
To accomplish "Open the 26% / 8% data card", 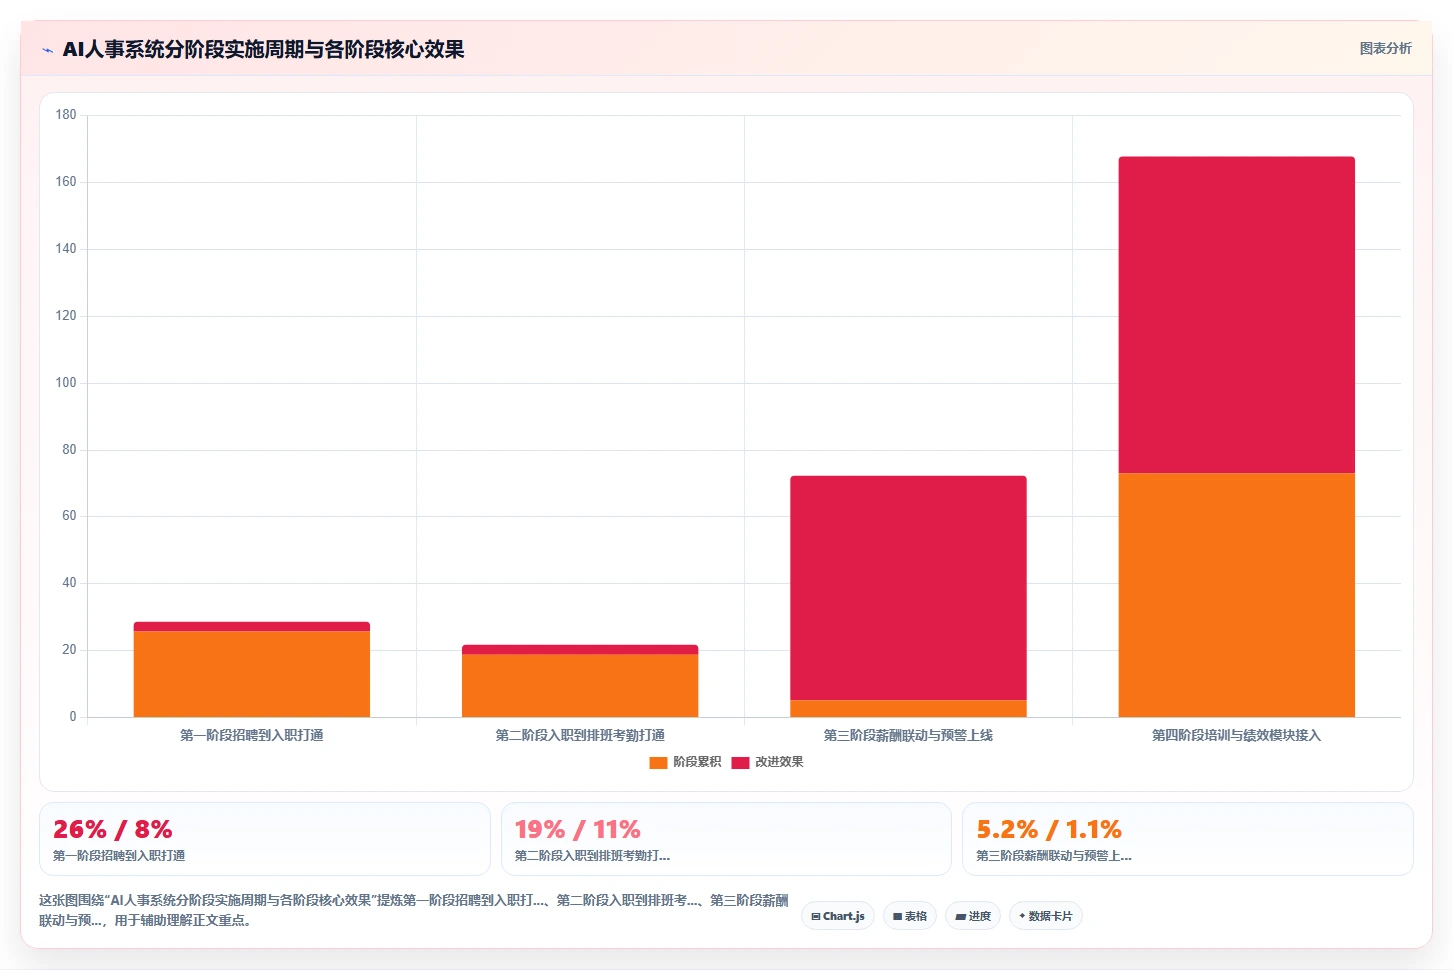I will (x=265, y=839).
